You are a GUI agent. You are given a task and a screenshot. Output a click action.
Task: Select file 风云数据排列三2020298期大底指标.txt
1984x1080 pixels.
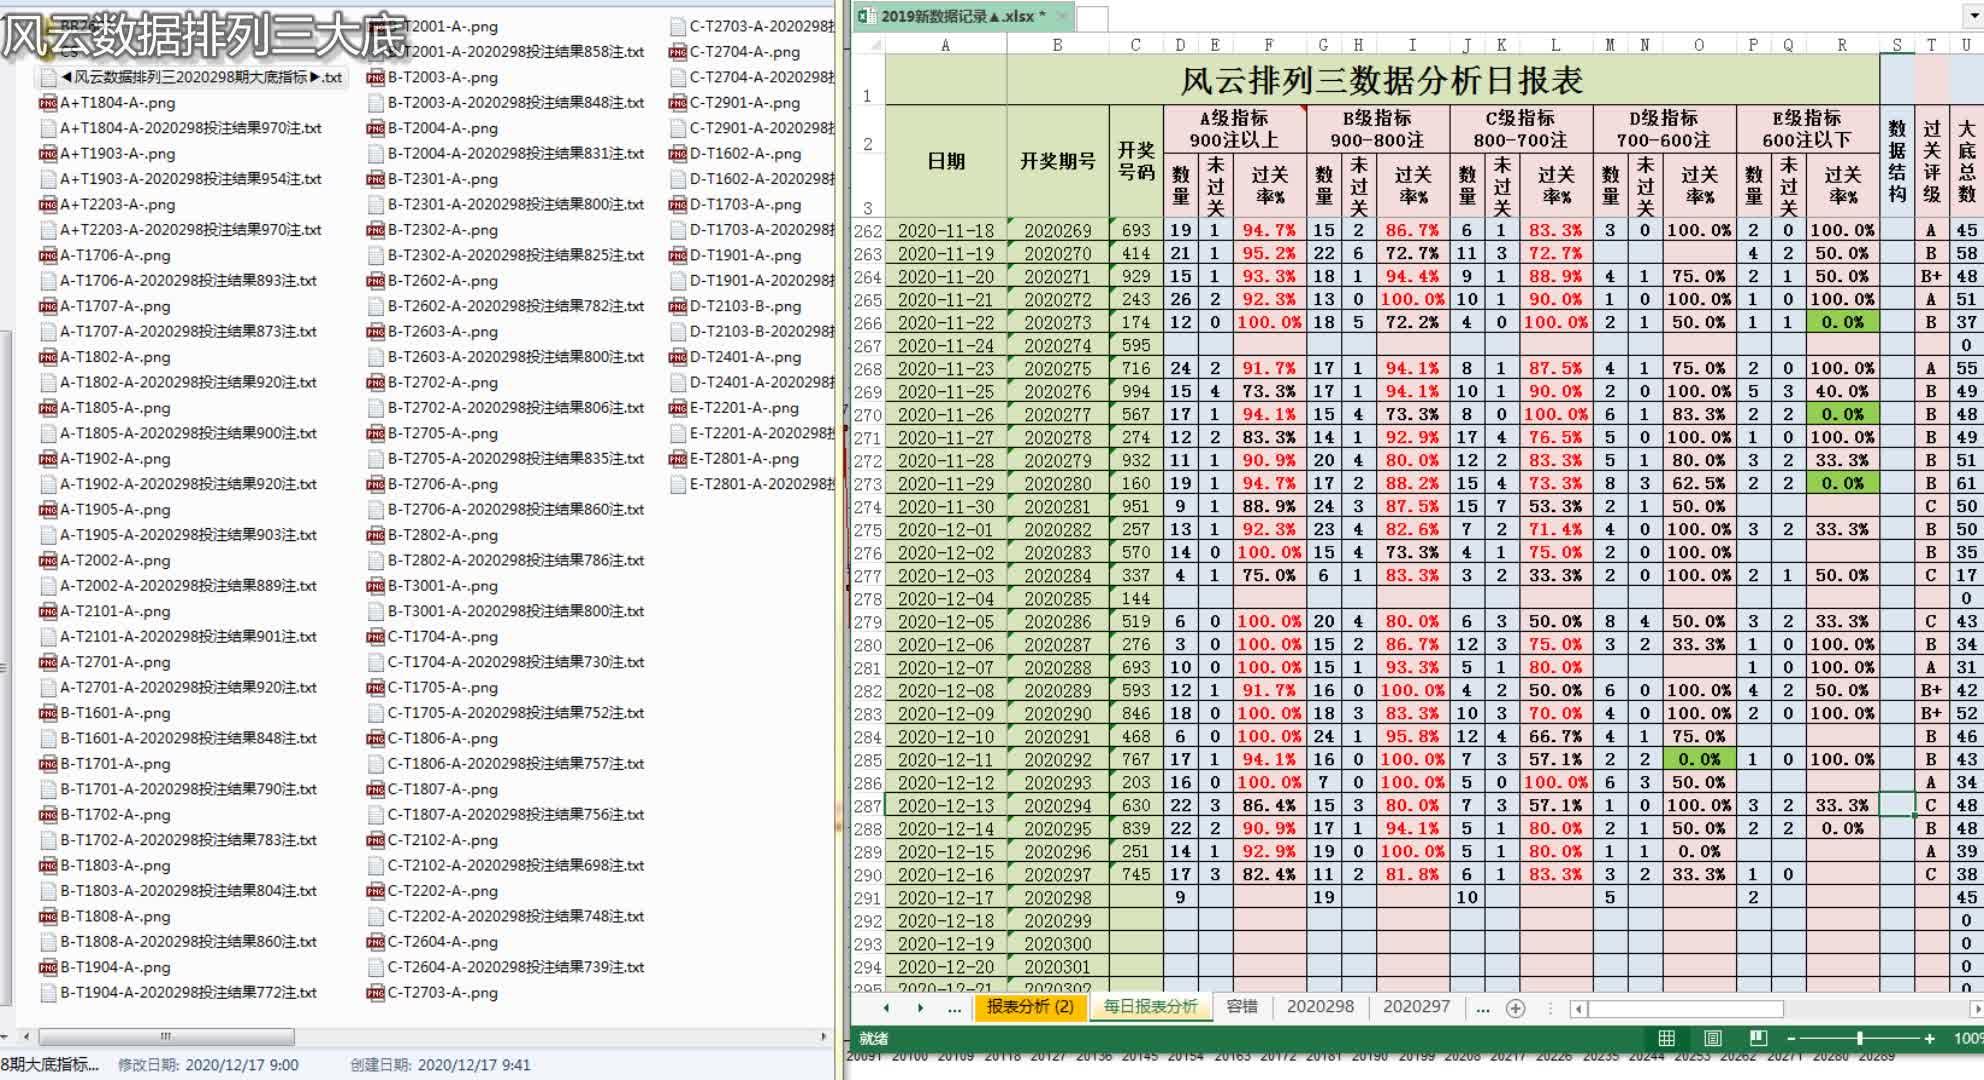(194, 77)
